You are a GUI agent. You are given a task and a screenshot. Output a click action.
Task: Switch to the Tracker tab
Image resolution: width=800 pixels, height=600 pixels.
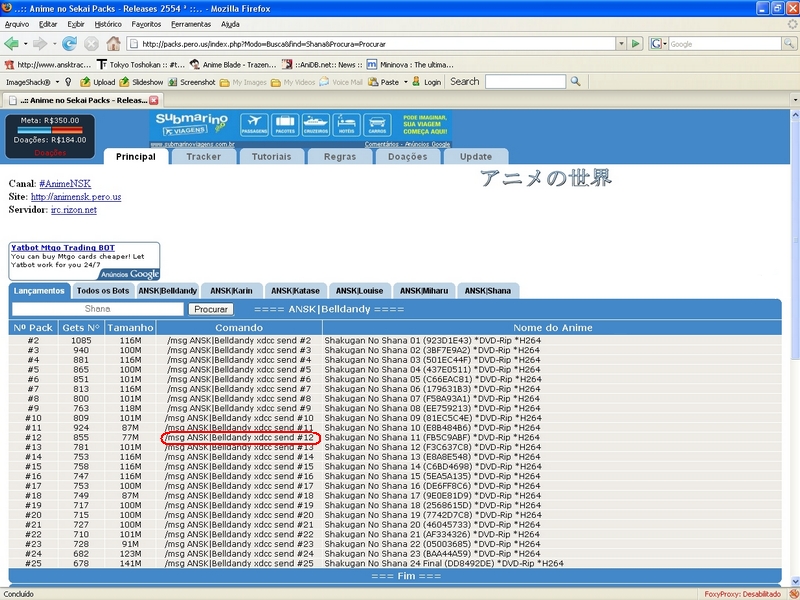tap(203, 157)
